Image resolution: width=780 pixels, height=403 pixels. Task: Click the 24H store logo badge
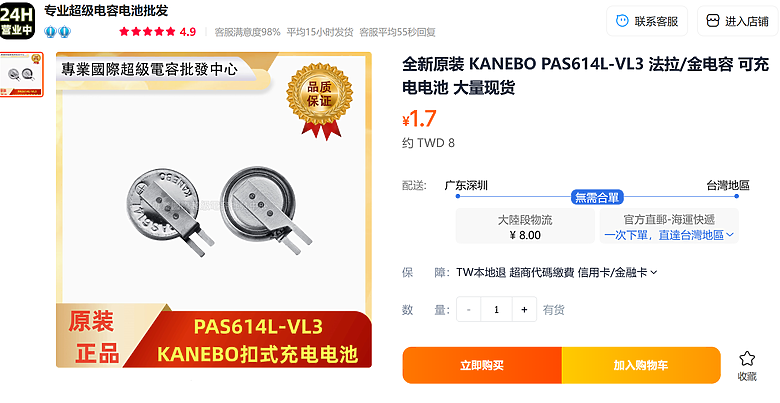pyautogui.click(x=17, y=21)
